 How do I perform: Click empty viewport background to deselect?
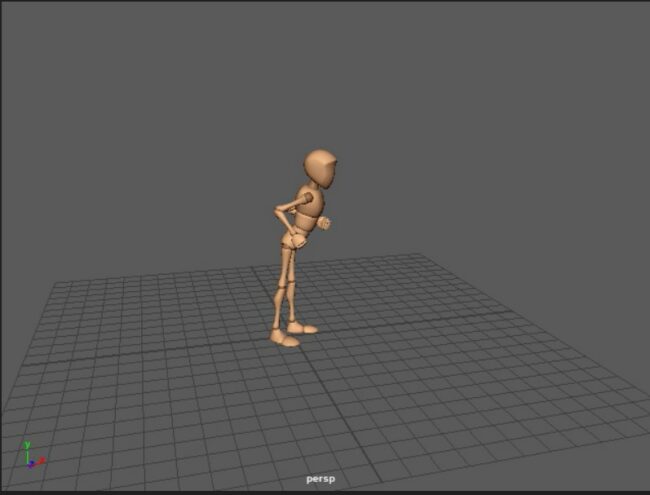[x=150, y=120]
